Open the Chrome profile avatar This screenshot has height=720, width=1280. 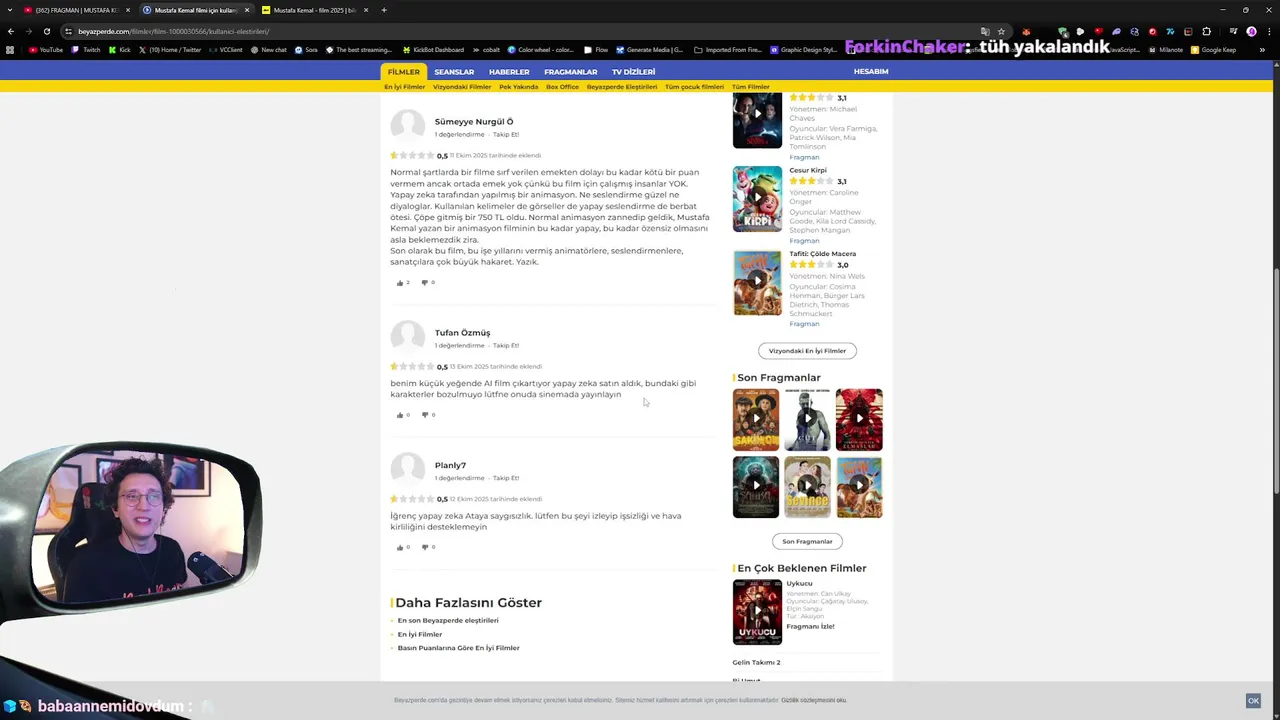point(1251,31)
